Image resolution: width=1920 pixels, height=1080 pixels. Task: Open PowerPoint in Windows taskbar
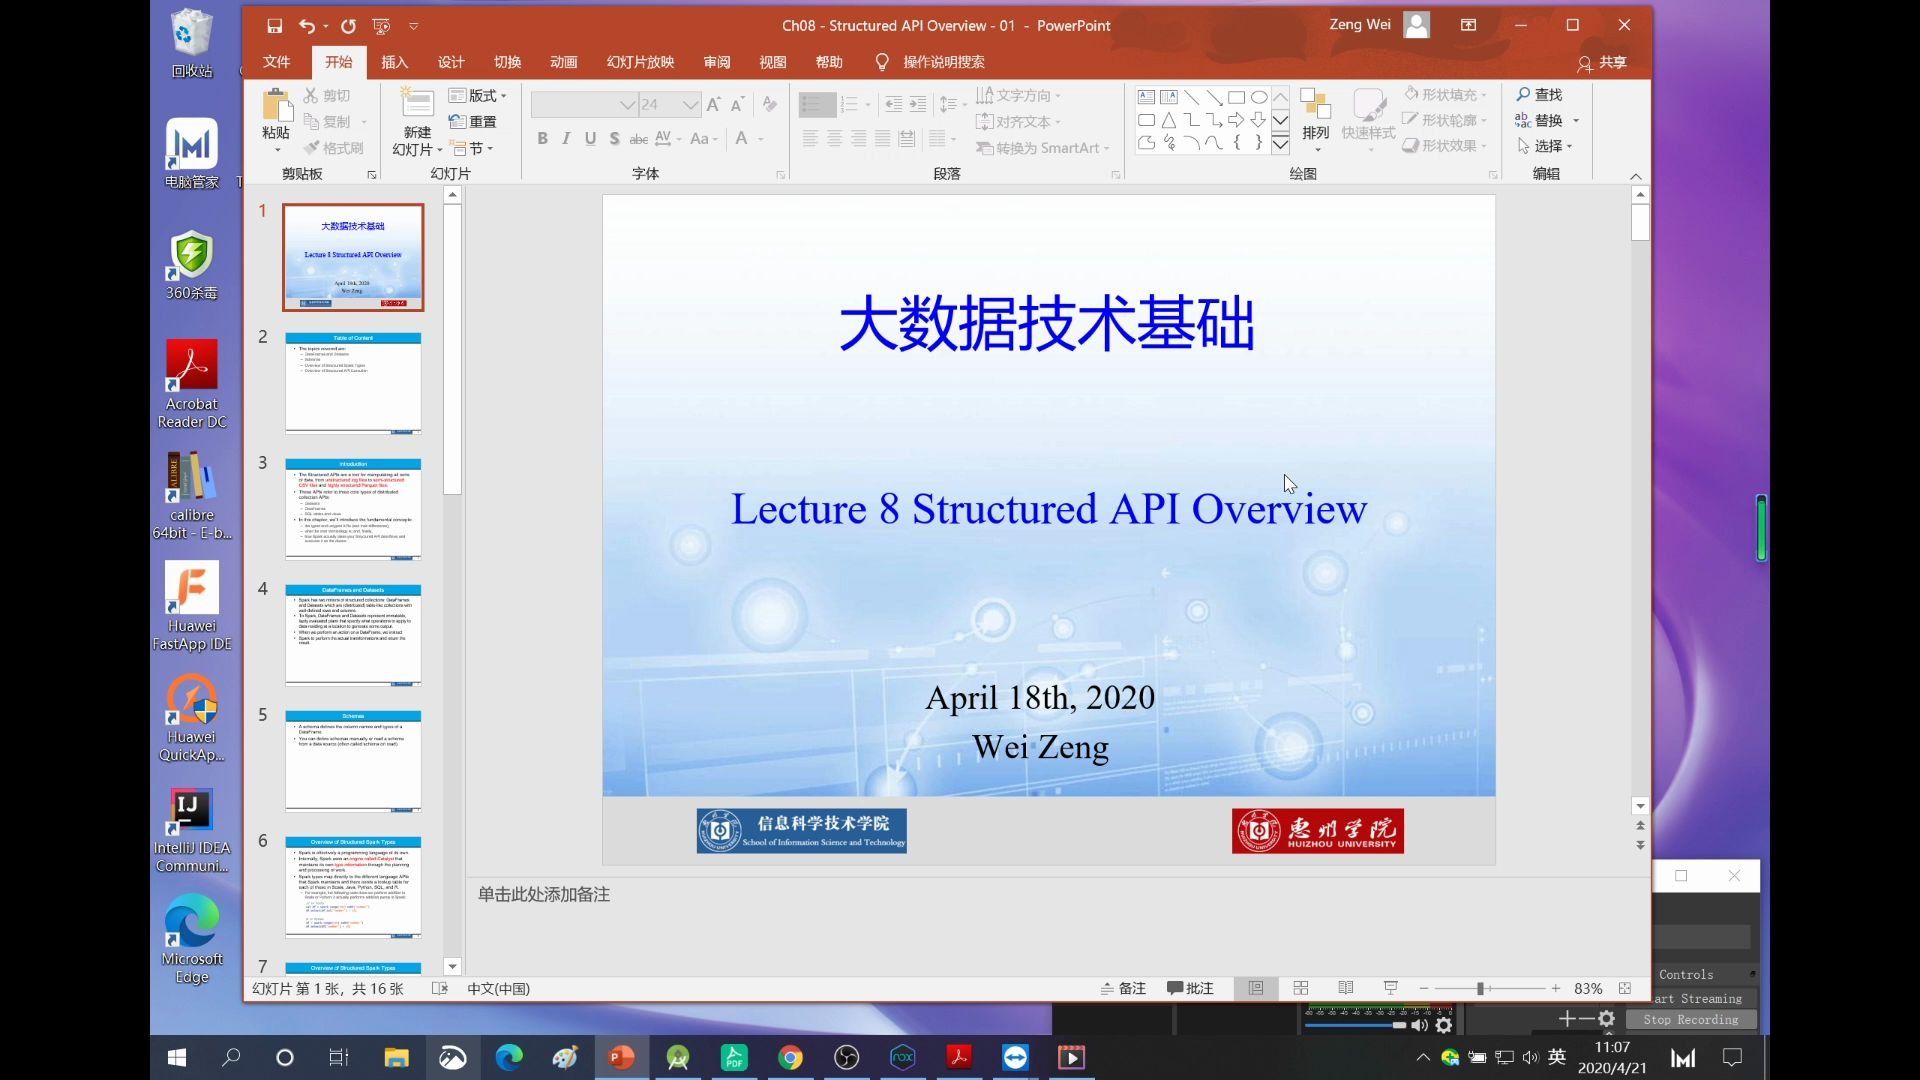tap(621, 1057)
